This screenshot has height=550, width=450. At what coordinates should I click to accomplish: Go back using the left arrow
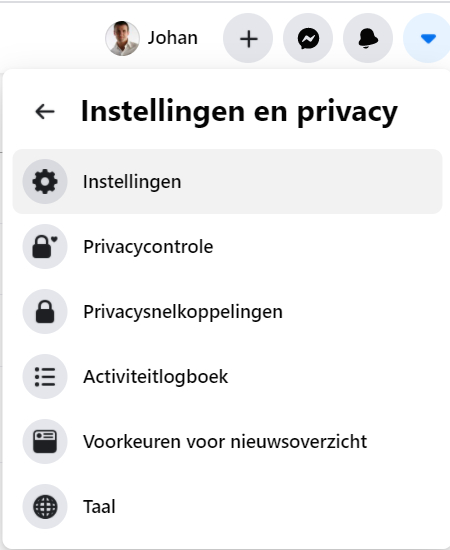click(45, 112)
